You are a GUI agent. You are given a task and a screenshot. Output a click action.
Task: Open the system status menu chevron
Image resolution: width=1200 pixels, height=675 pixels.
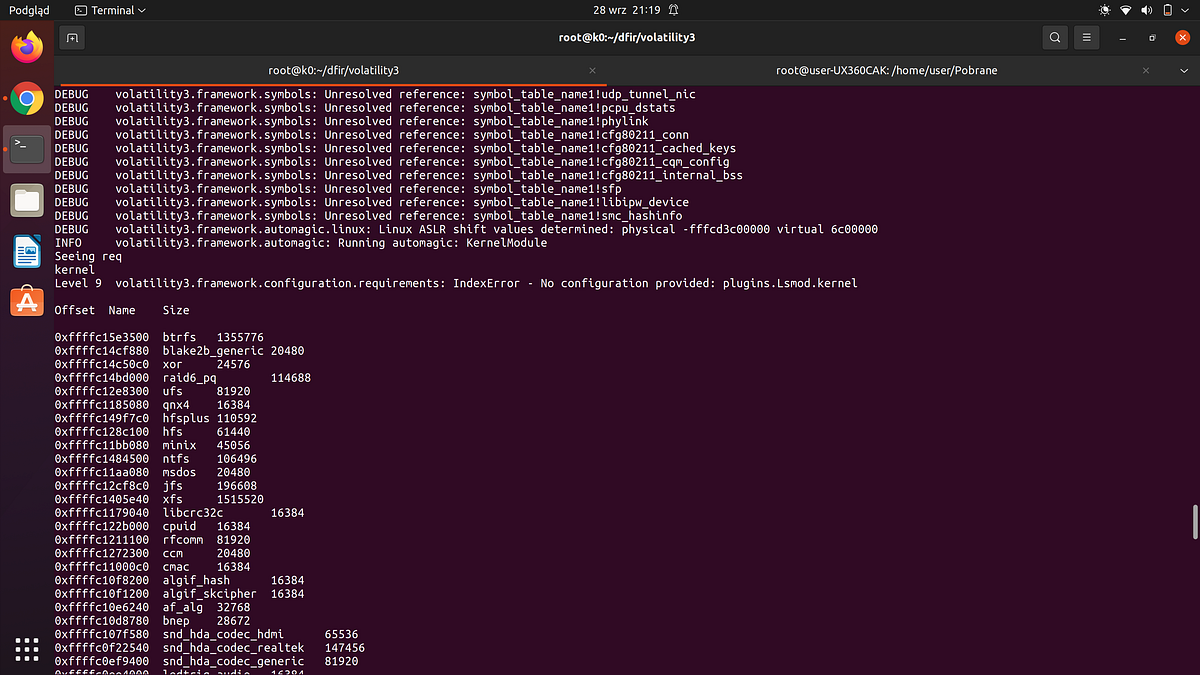point(1184,10)
